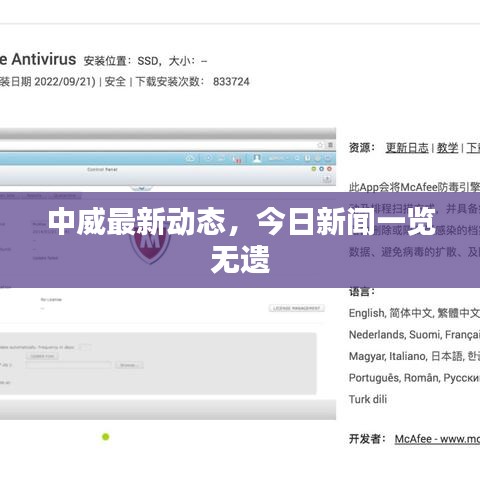Image resolution: width=480 pixels, height=480 pixels.
Task: Click the Update Now button in the preview
Action: [x=42, y=356]
